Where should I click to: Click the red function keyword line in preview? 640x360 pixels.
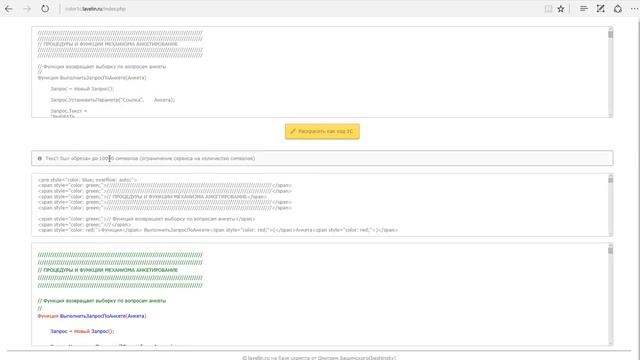(x=91, y=316)
